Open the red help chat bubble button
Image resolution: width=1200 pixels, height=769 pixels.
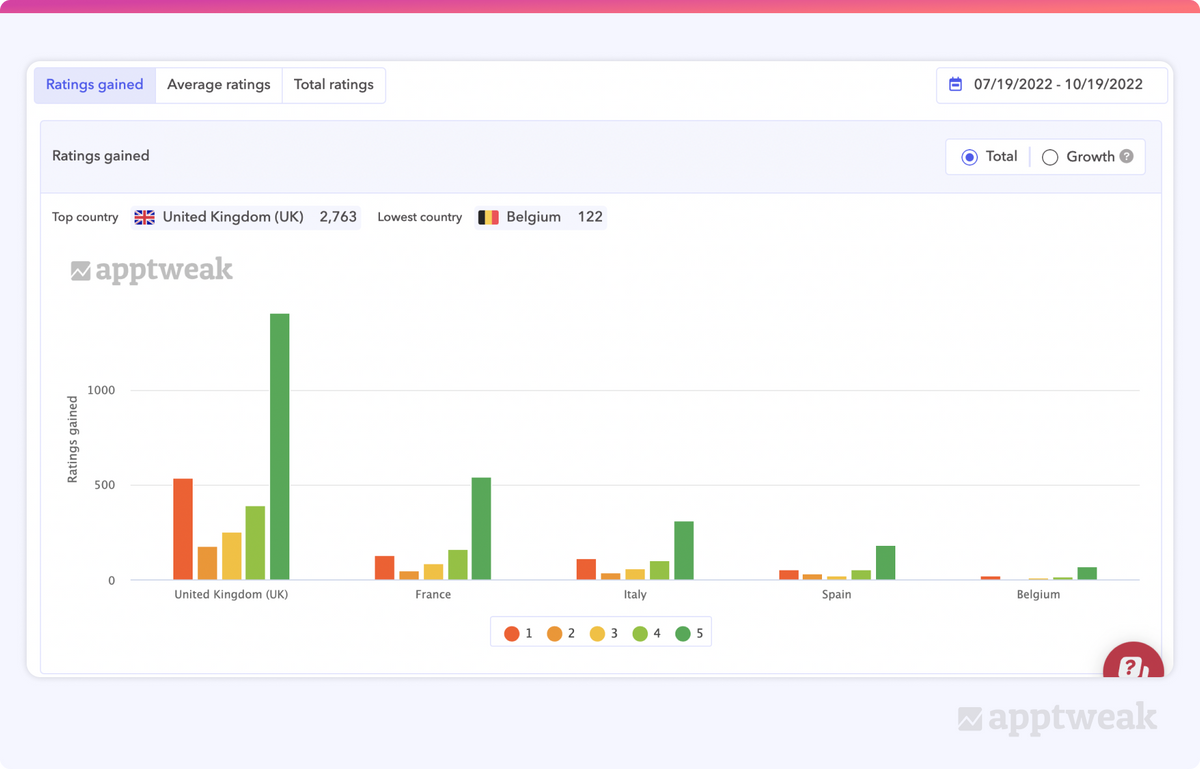(x=1133, y=662)
